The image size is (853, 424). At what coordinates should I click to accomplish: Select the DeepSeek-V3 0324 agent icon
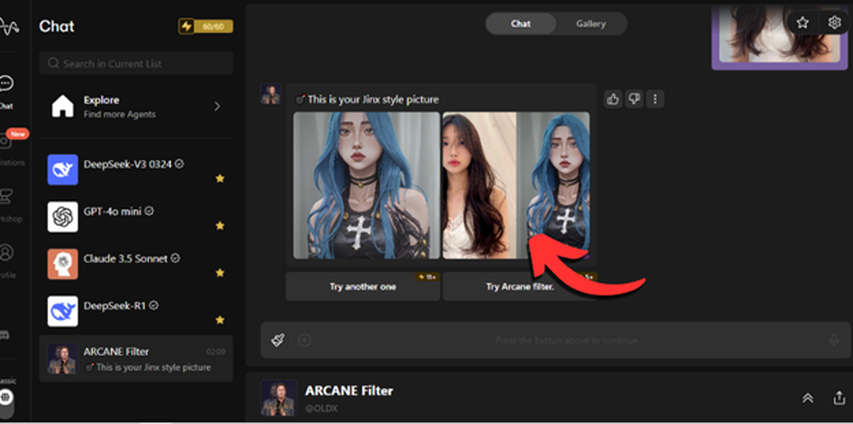[x=63, y=170]
